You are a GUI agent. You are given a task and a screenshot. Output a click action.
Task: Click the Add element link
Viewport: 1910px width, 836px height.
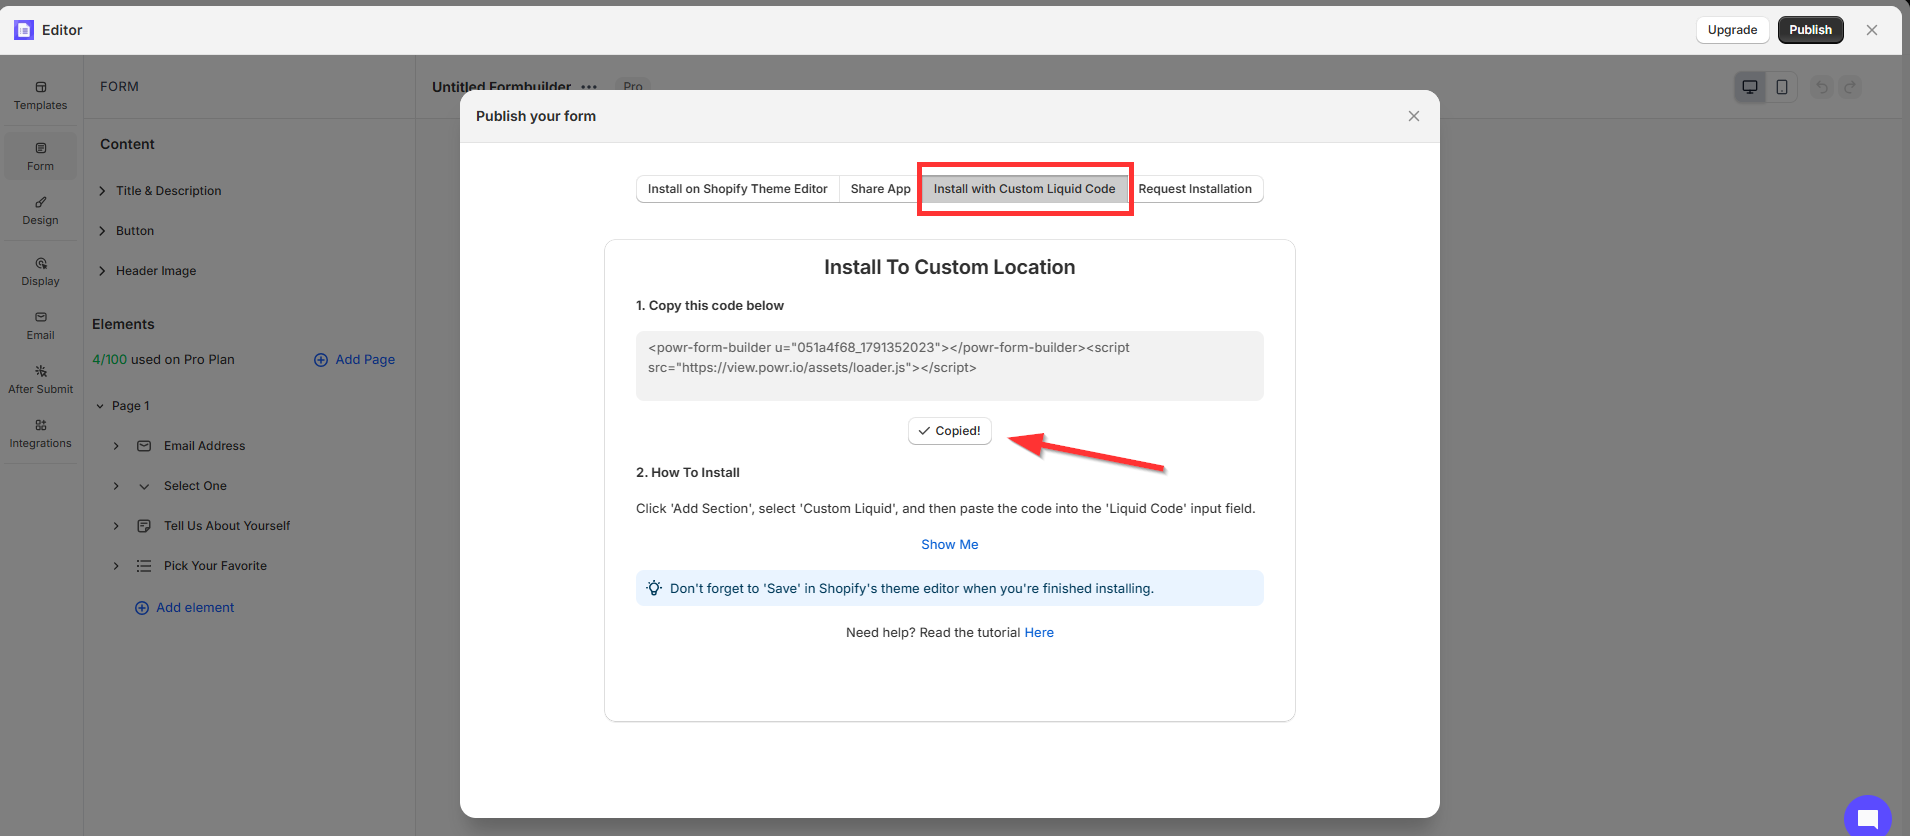185,608
